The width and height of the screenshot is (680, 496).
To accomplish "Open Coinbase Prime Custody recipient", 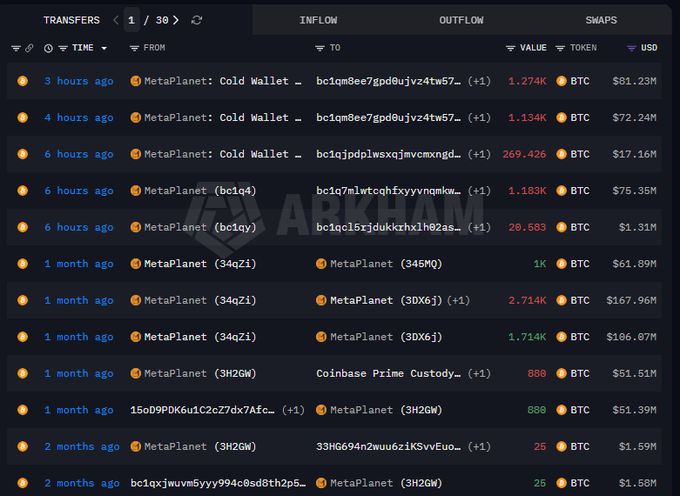I will (x=389, y=373).
